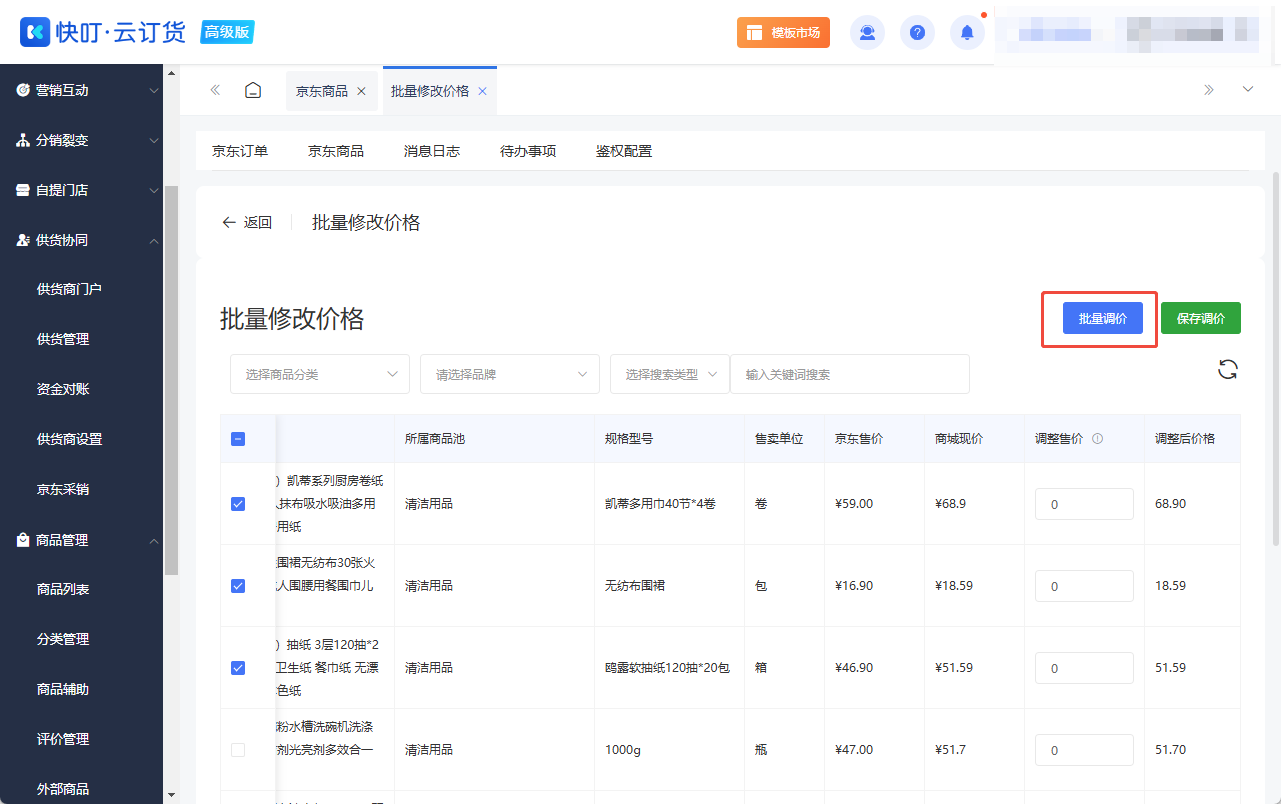Click the sidebar vertical scrollbar
Screen dimensions: 1281x804
click(x=171, y=380)
